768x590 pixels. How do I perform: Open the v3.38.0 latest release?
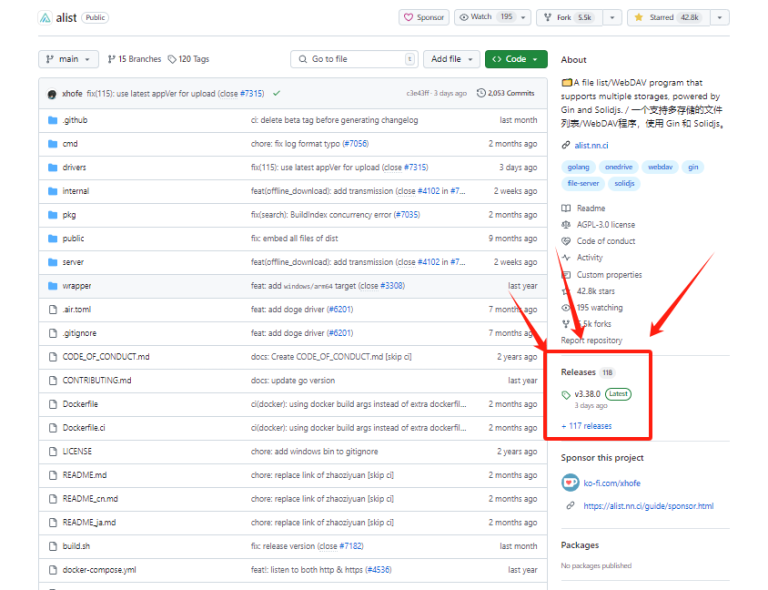click(x=587, y=394)
